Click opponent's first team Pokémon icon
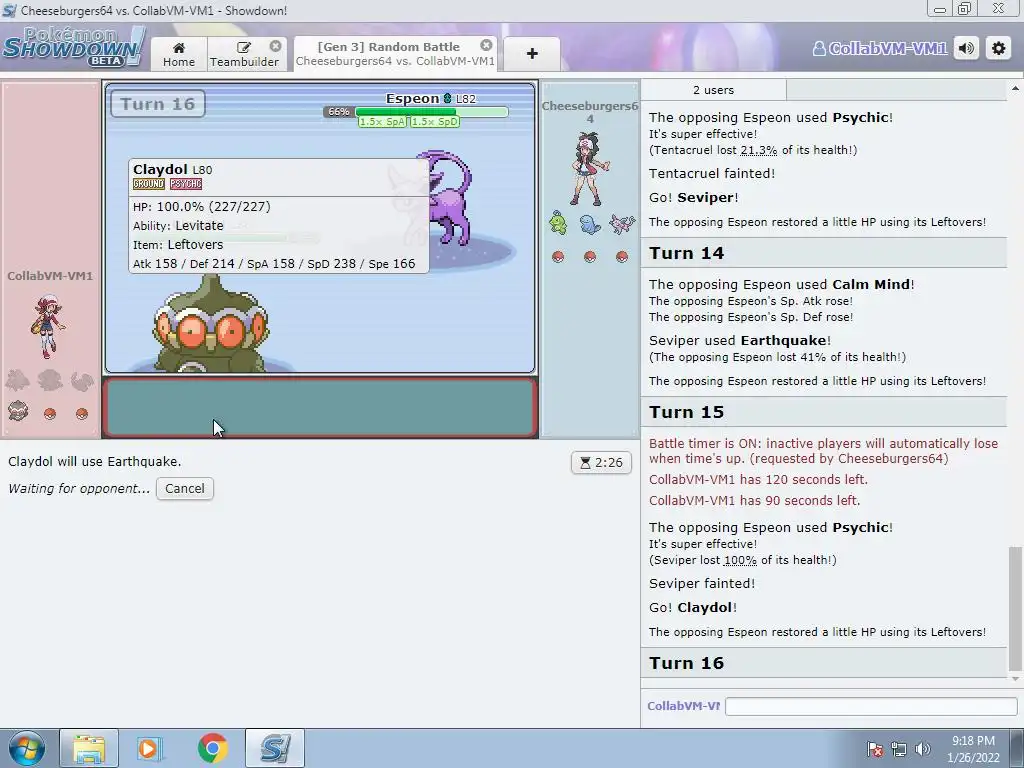Image resolution: width=1024 pixels, height=768 pixels. click(558, 223)
